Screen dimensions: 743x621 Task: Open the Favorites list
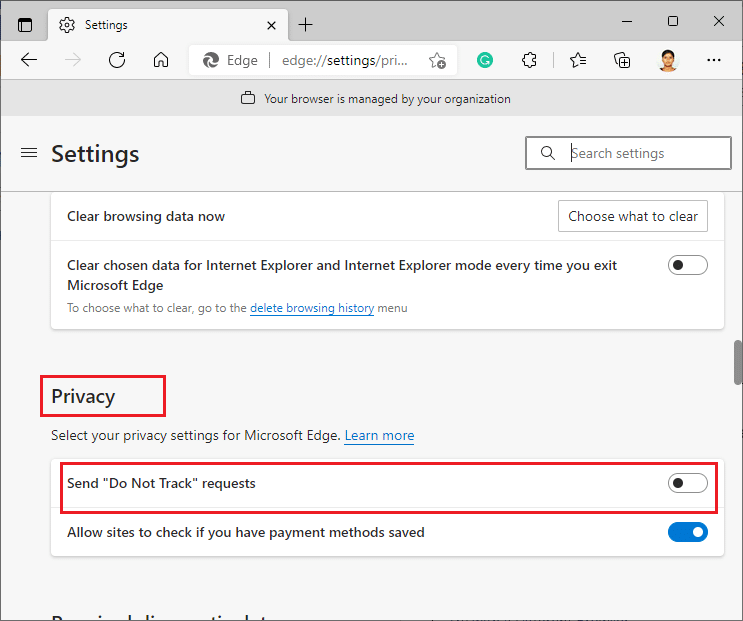click(x=578, y=60)
